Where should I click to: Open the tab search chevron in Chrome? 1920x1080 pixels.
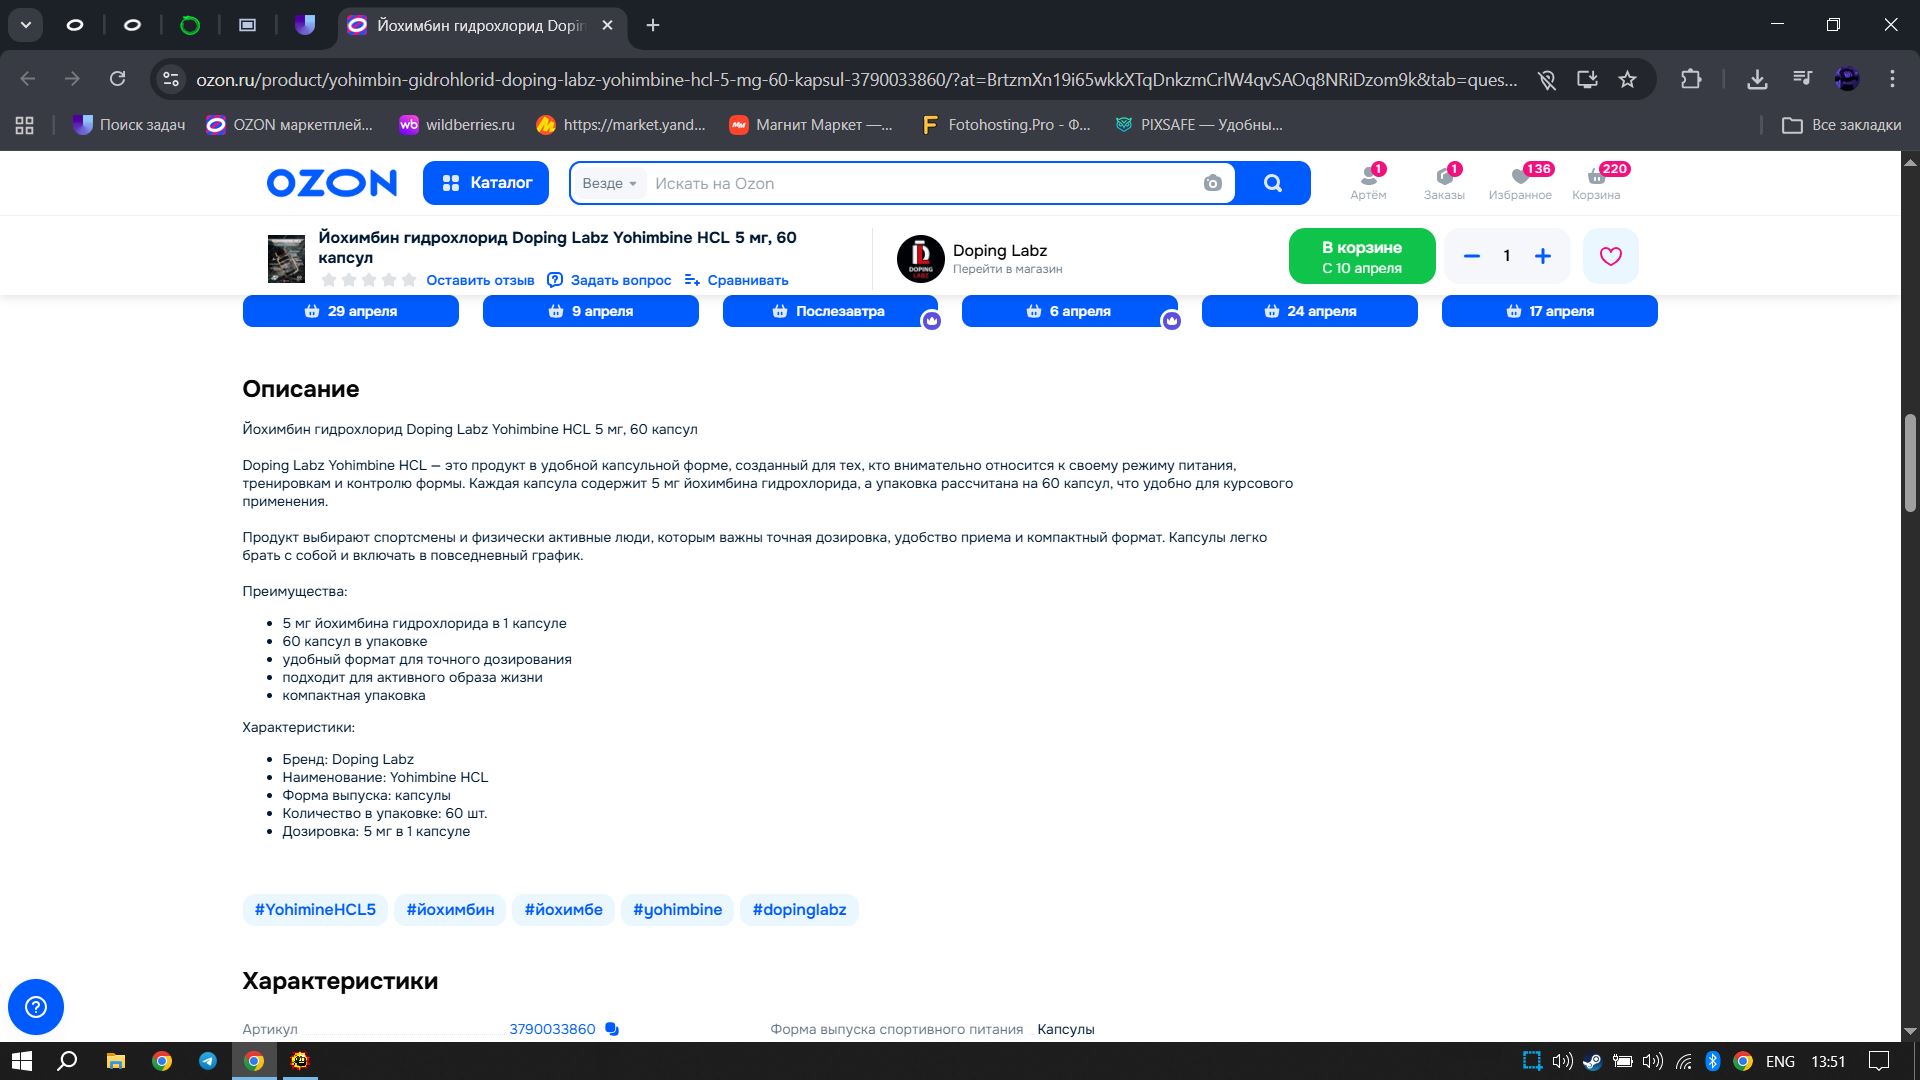point(26,25)
